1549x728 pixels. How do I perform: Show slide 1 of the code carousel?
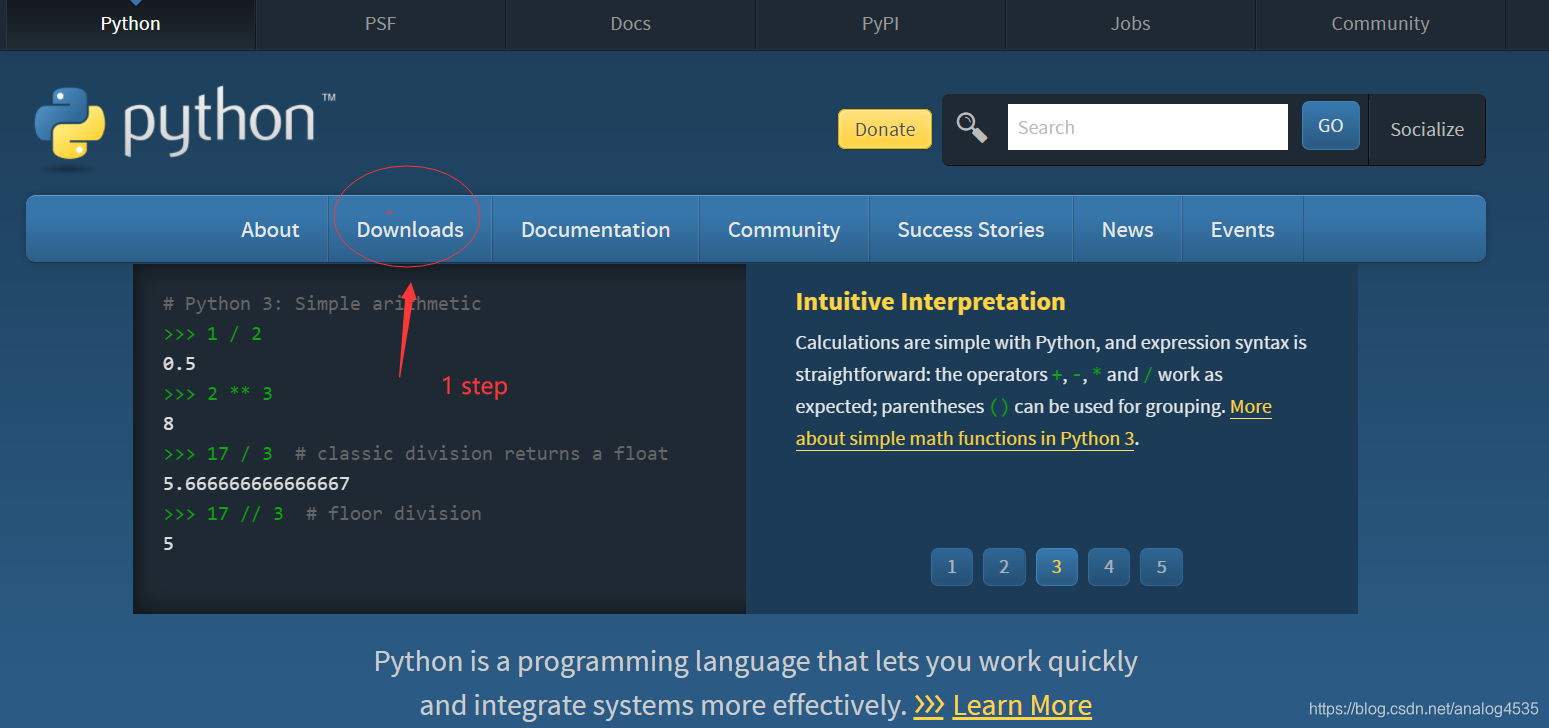pyautogui.click(x=952, y=567)
